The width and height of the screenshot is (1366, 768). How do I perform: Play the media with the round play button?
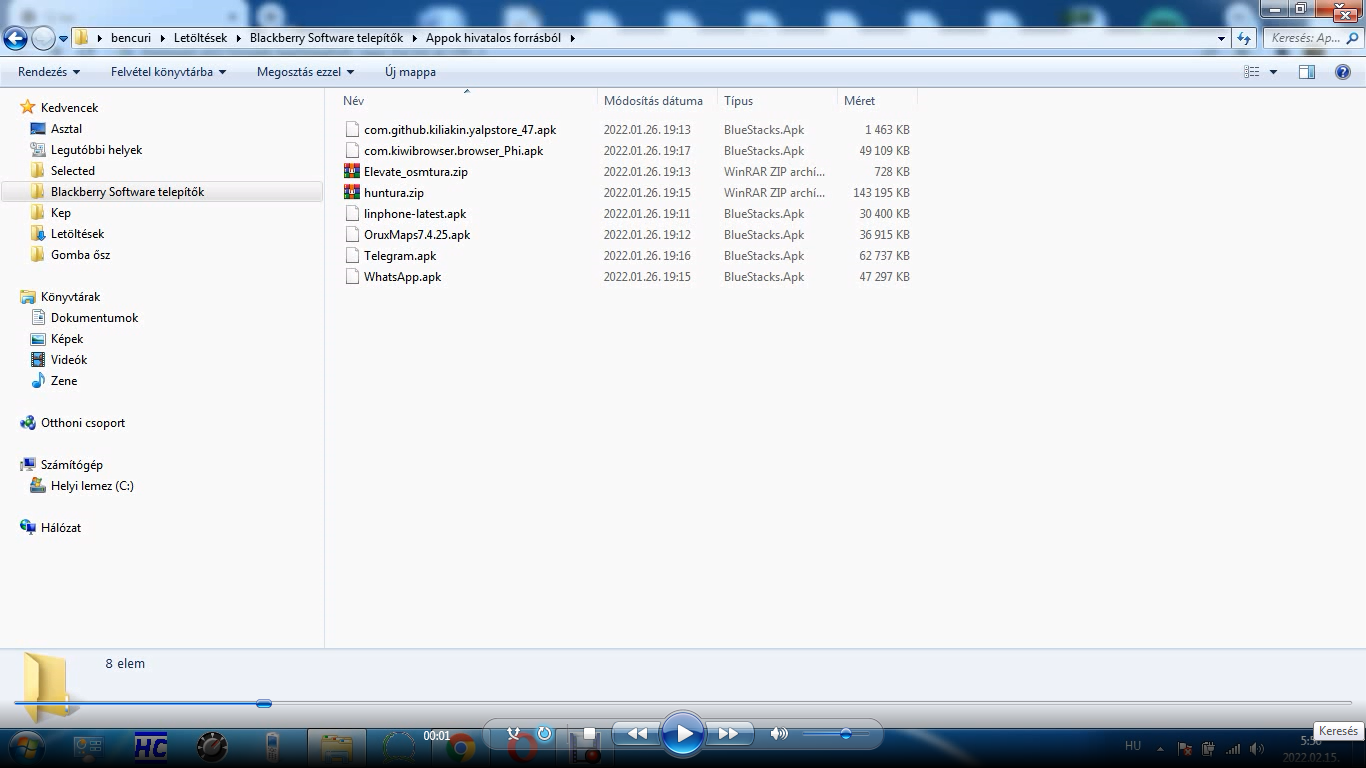(x=683, y=734)
